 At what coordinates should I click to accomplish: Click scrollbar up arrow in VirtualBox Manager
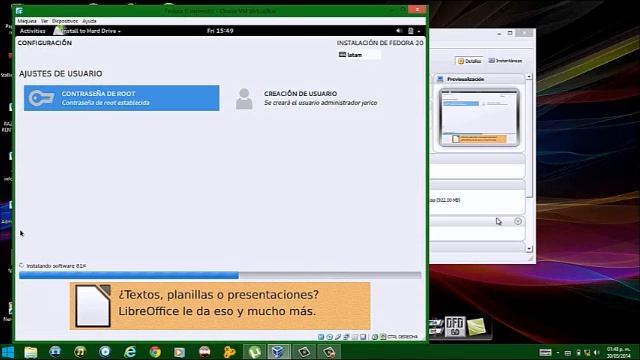click(529, 77)
